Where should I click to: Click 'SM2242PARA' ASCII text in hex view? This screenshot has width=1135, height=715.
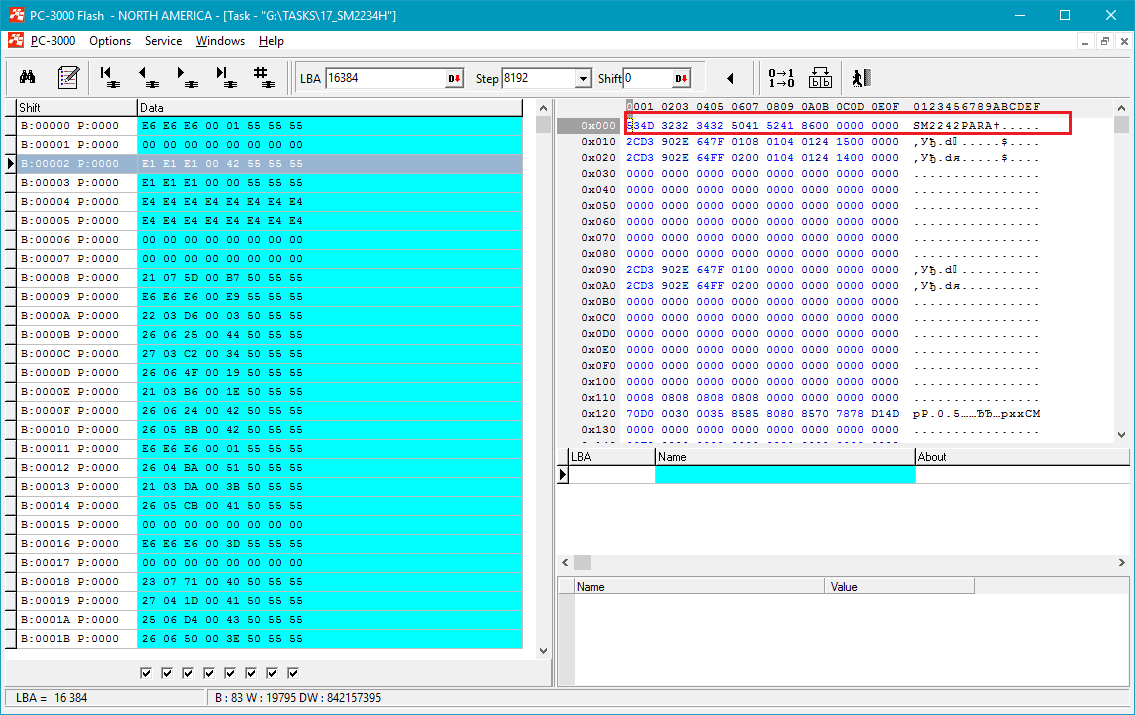pyautogui.click(x=952, y=126)
